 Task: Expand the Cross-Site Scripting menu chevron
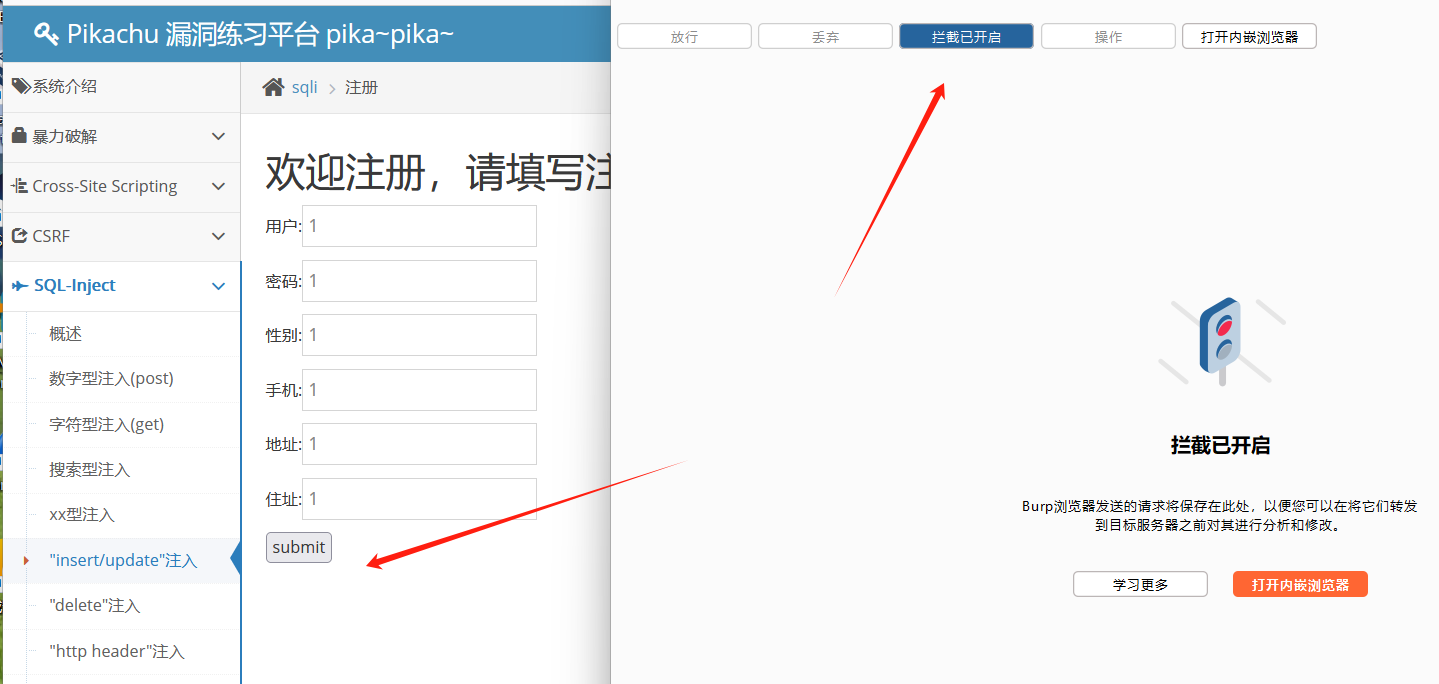pyautogui.click(x=219, y=186)
